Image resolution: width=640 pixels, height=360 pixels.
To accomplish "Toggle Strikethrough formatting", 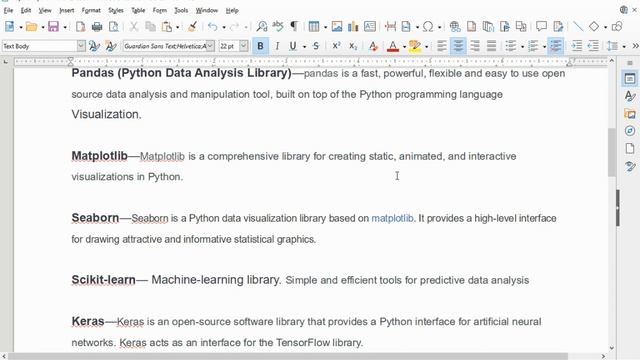I will [316, 46].
